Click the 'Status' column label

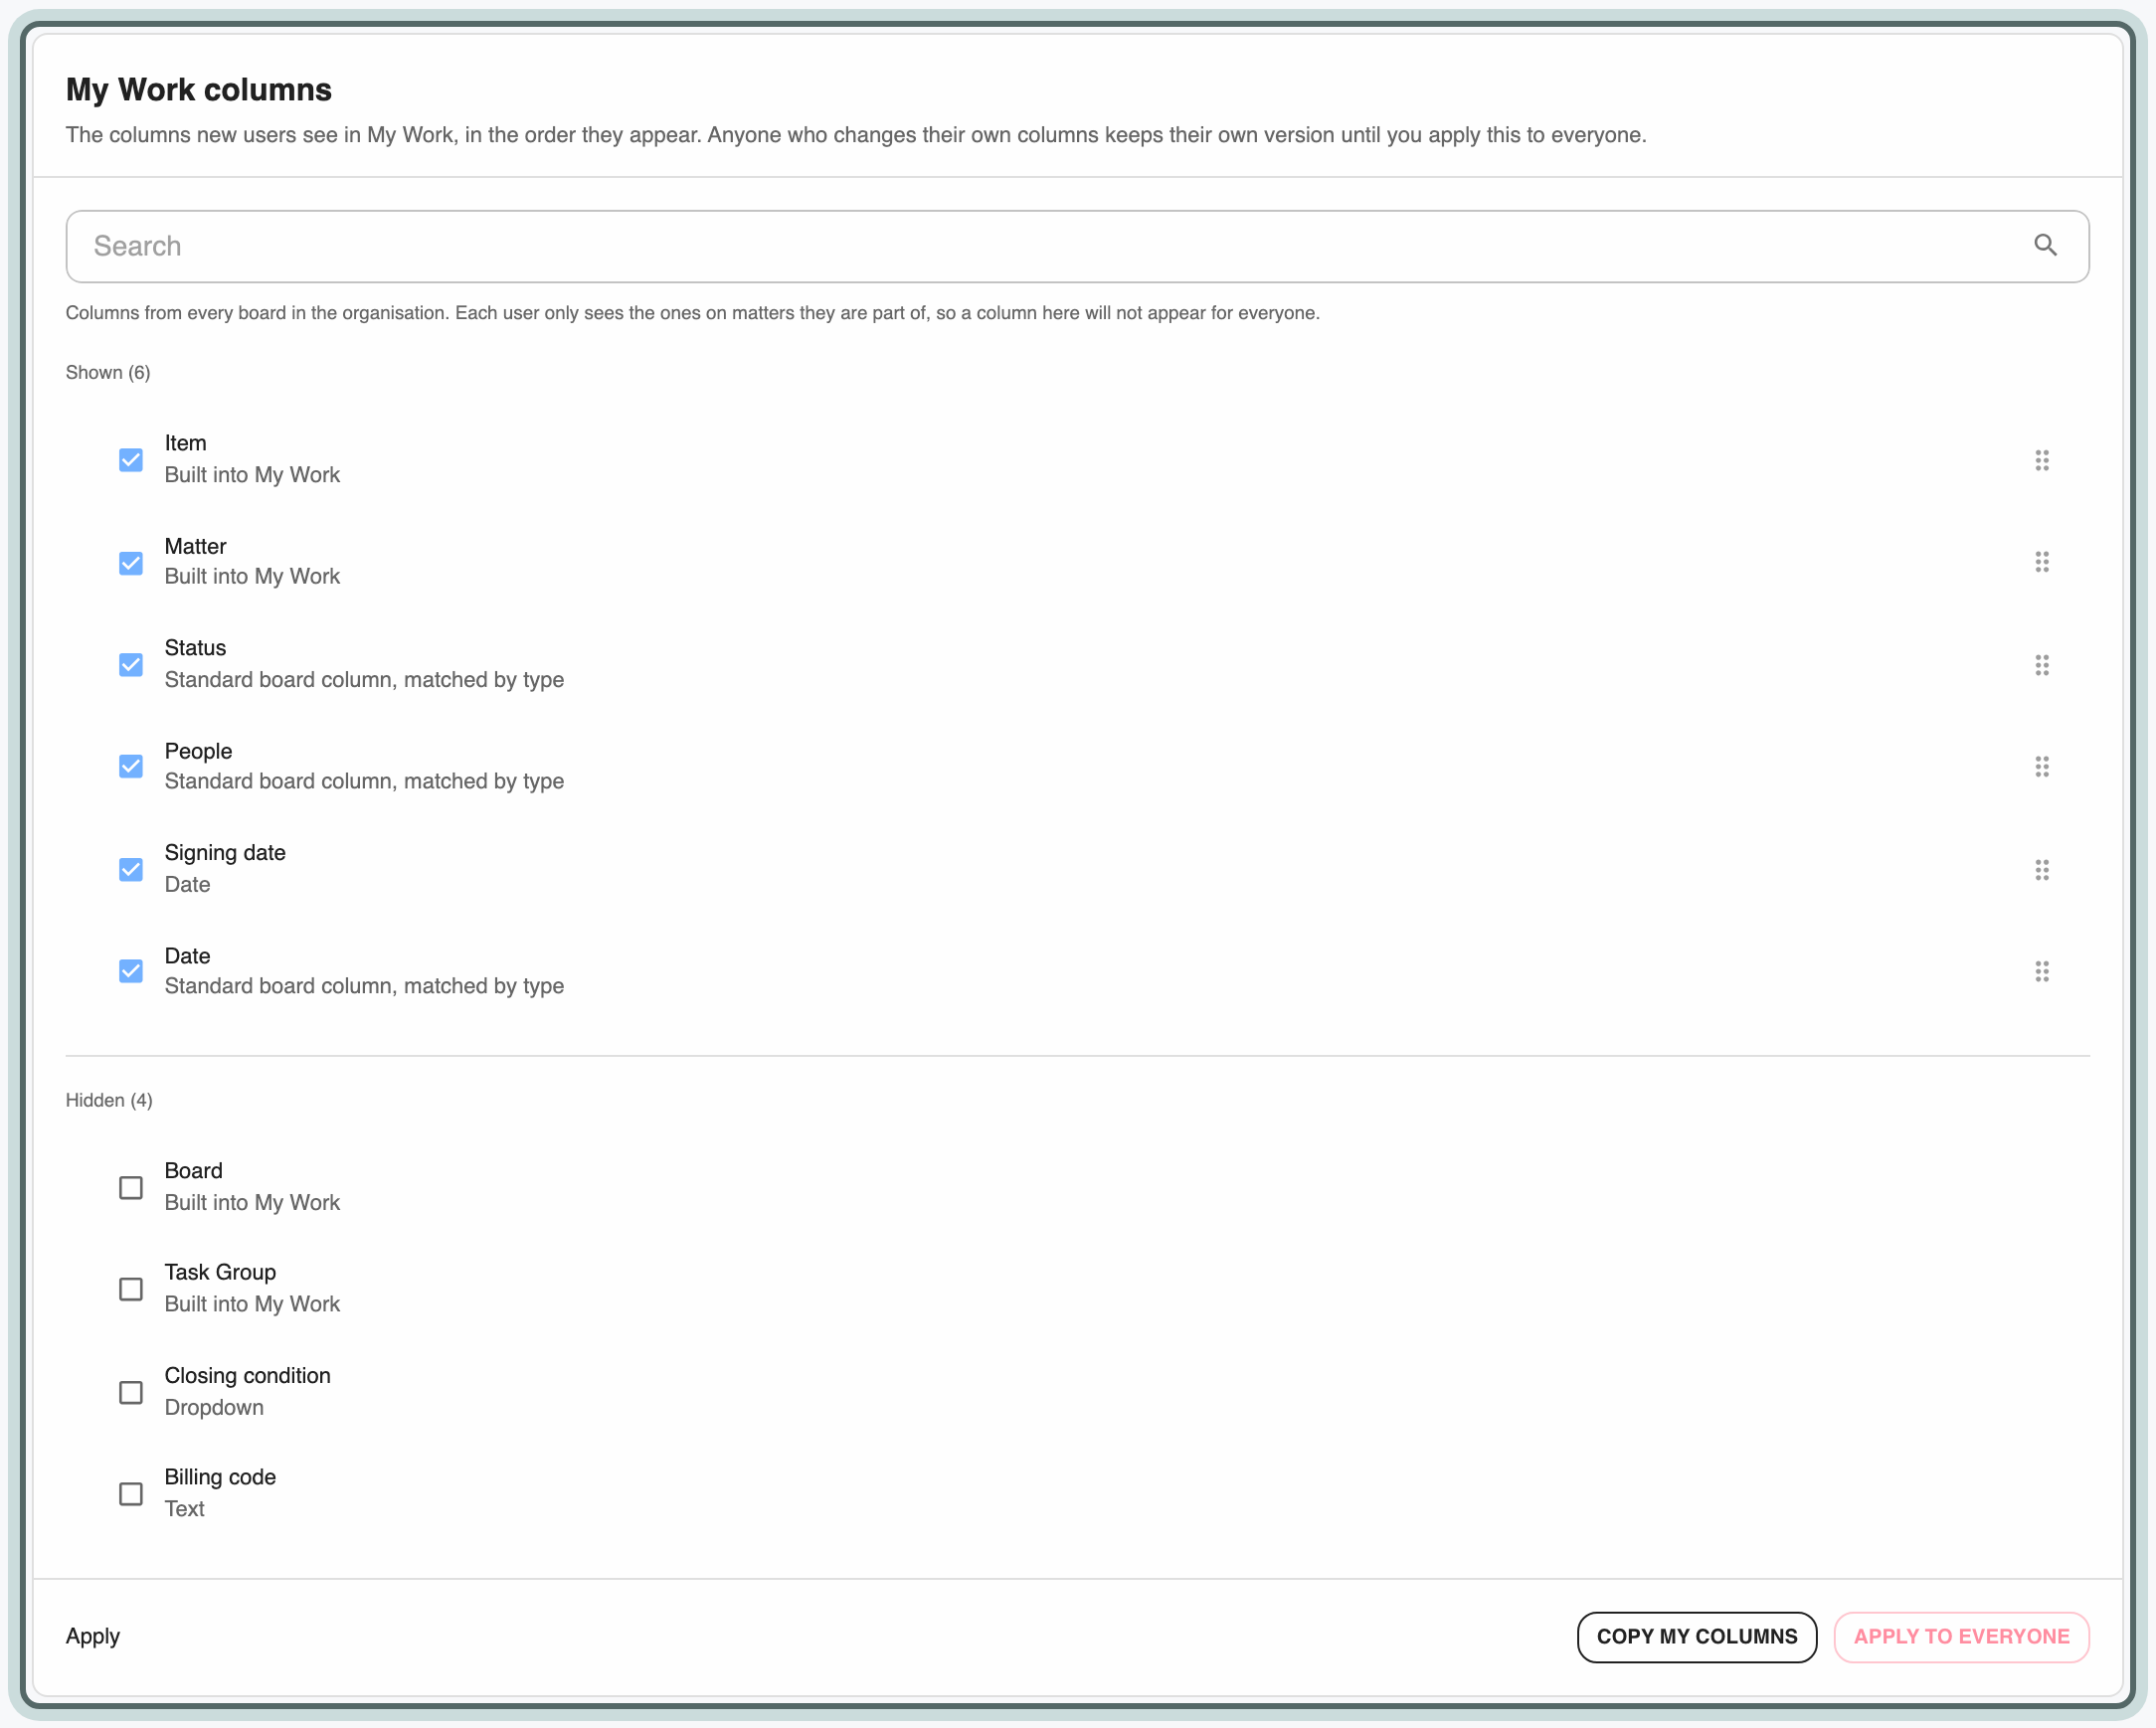point(195,648)
